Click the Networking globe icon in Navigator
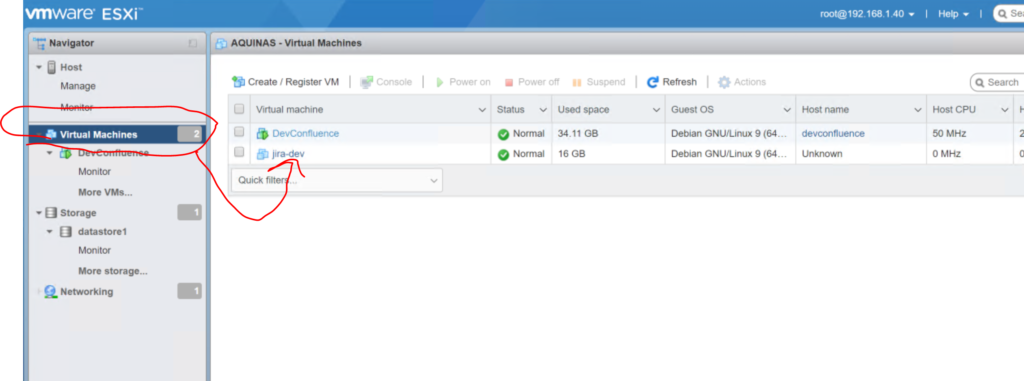1024x381 pixels. point(51,291)
